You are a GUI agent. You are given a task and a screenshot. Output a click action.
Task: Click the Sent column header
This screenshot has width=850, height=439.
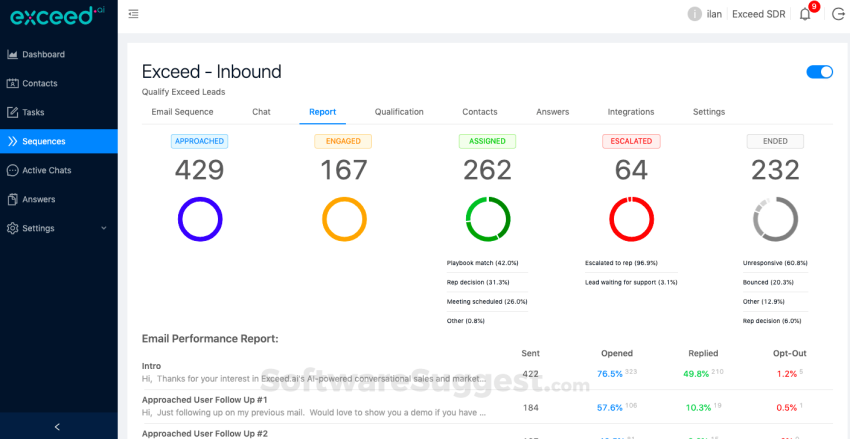click(530, 353)
